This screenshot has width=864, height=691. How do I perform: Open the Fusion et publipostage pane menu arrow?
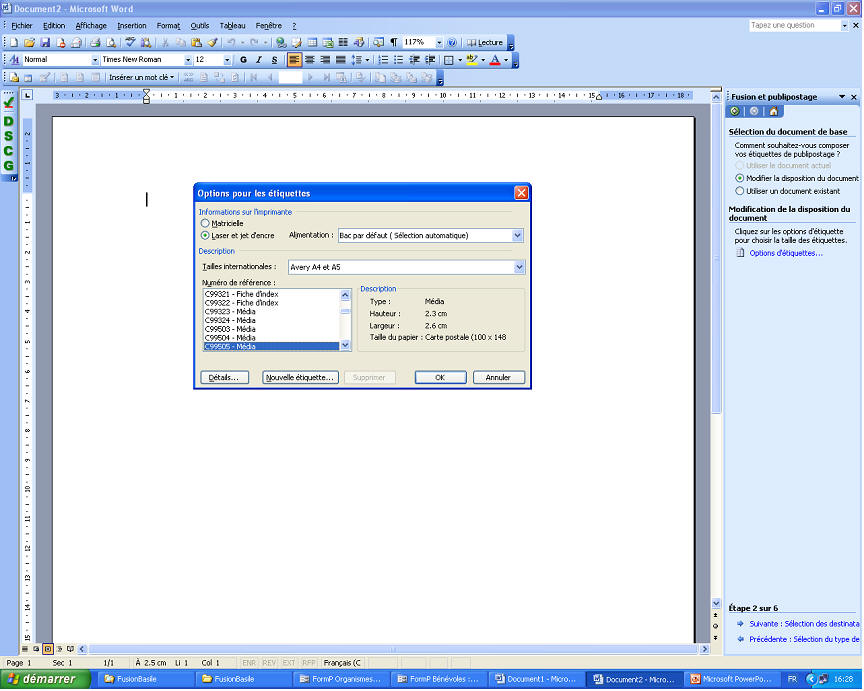click(842, 97)
